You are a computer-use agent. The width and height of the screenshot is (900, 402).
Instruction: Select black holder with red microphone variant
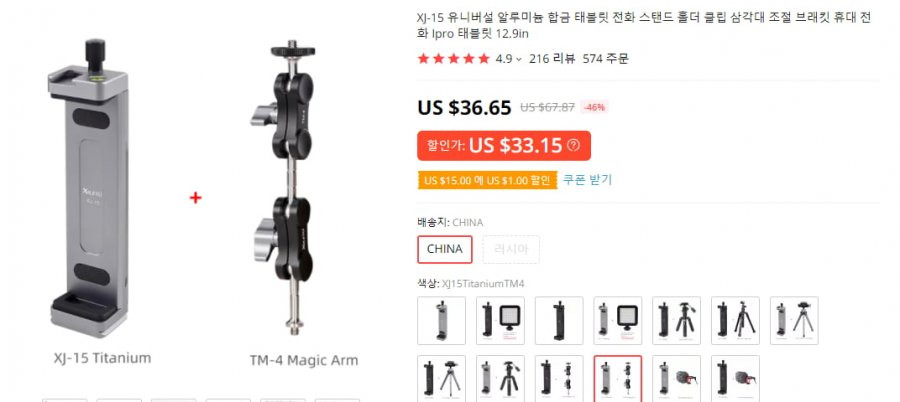735,378
